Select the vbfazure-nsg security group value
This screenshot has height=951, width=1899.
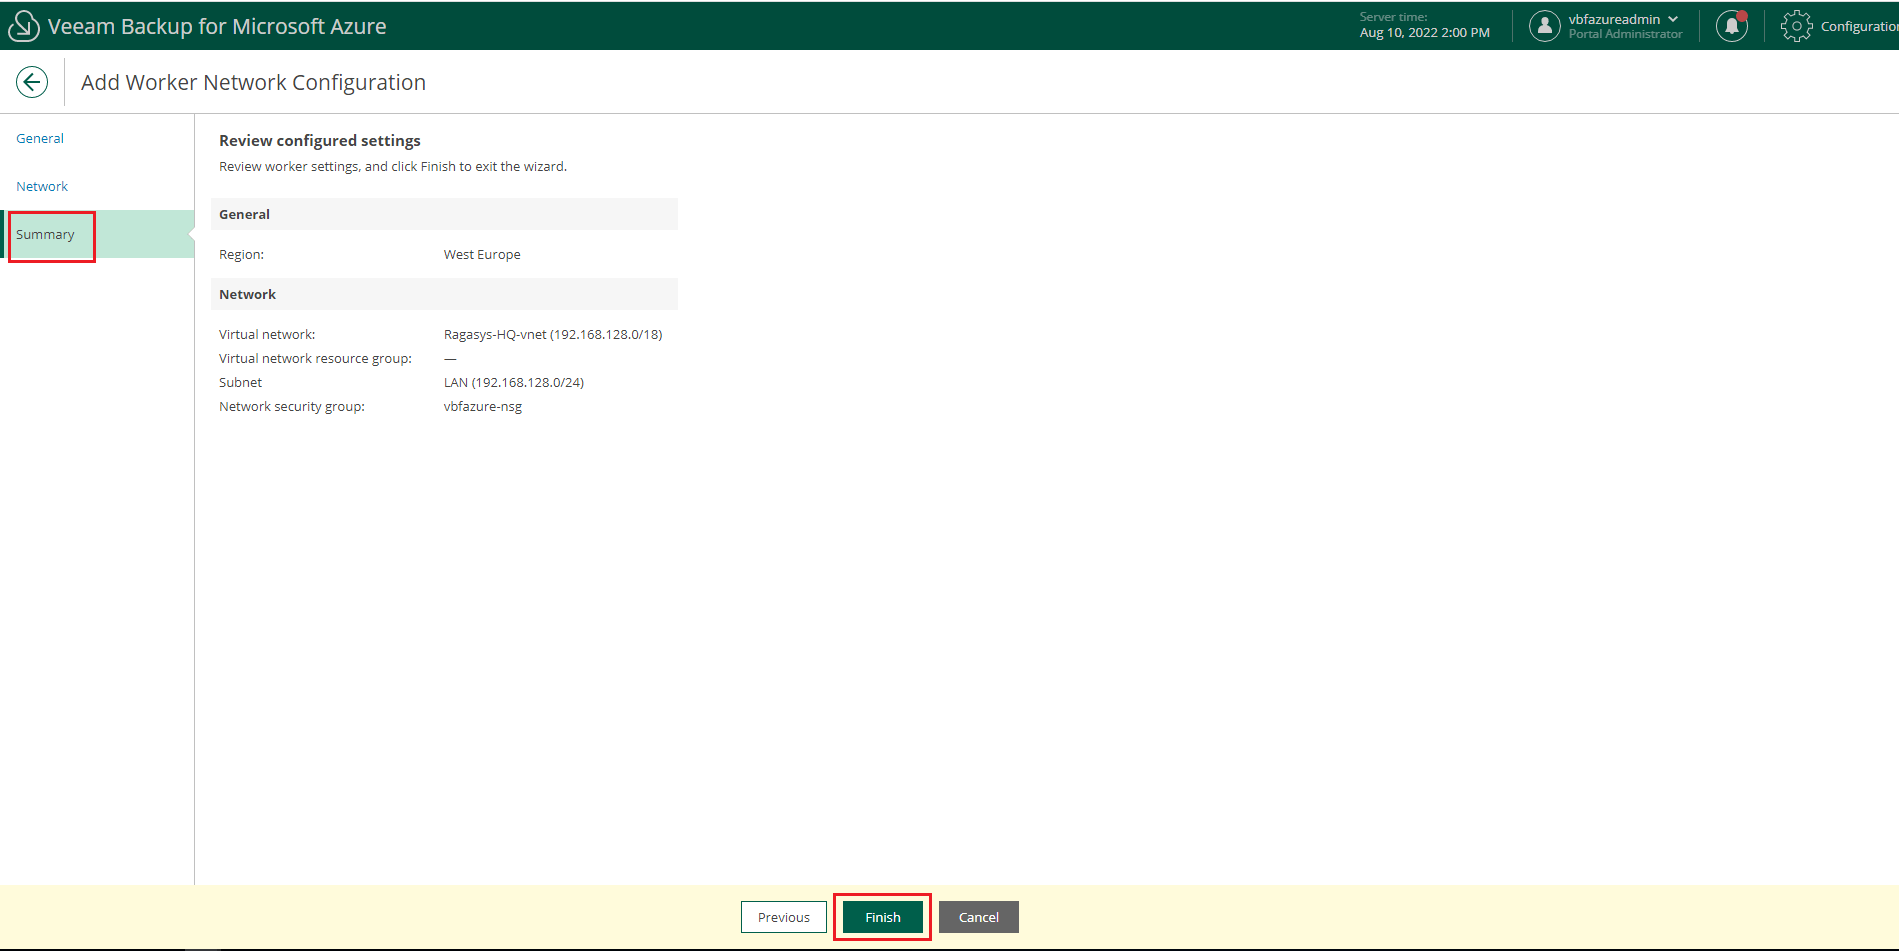pyautogui.click(x=483, y=406)
